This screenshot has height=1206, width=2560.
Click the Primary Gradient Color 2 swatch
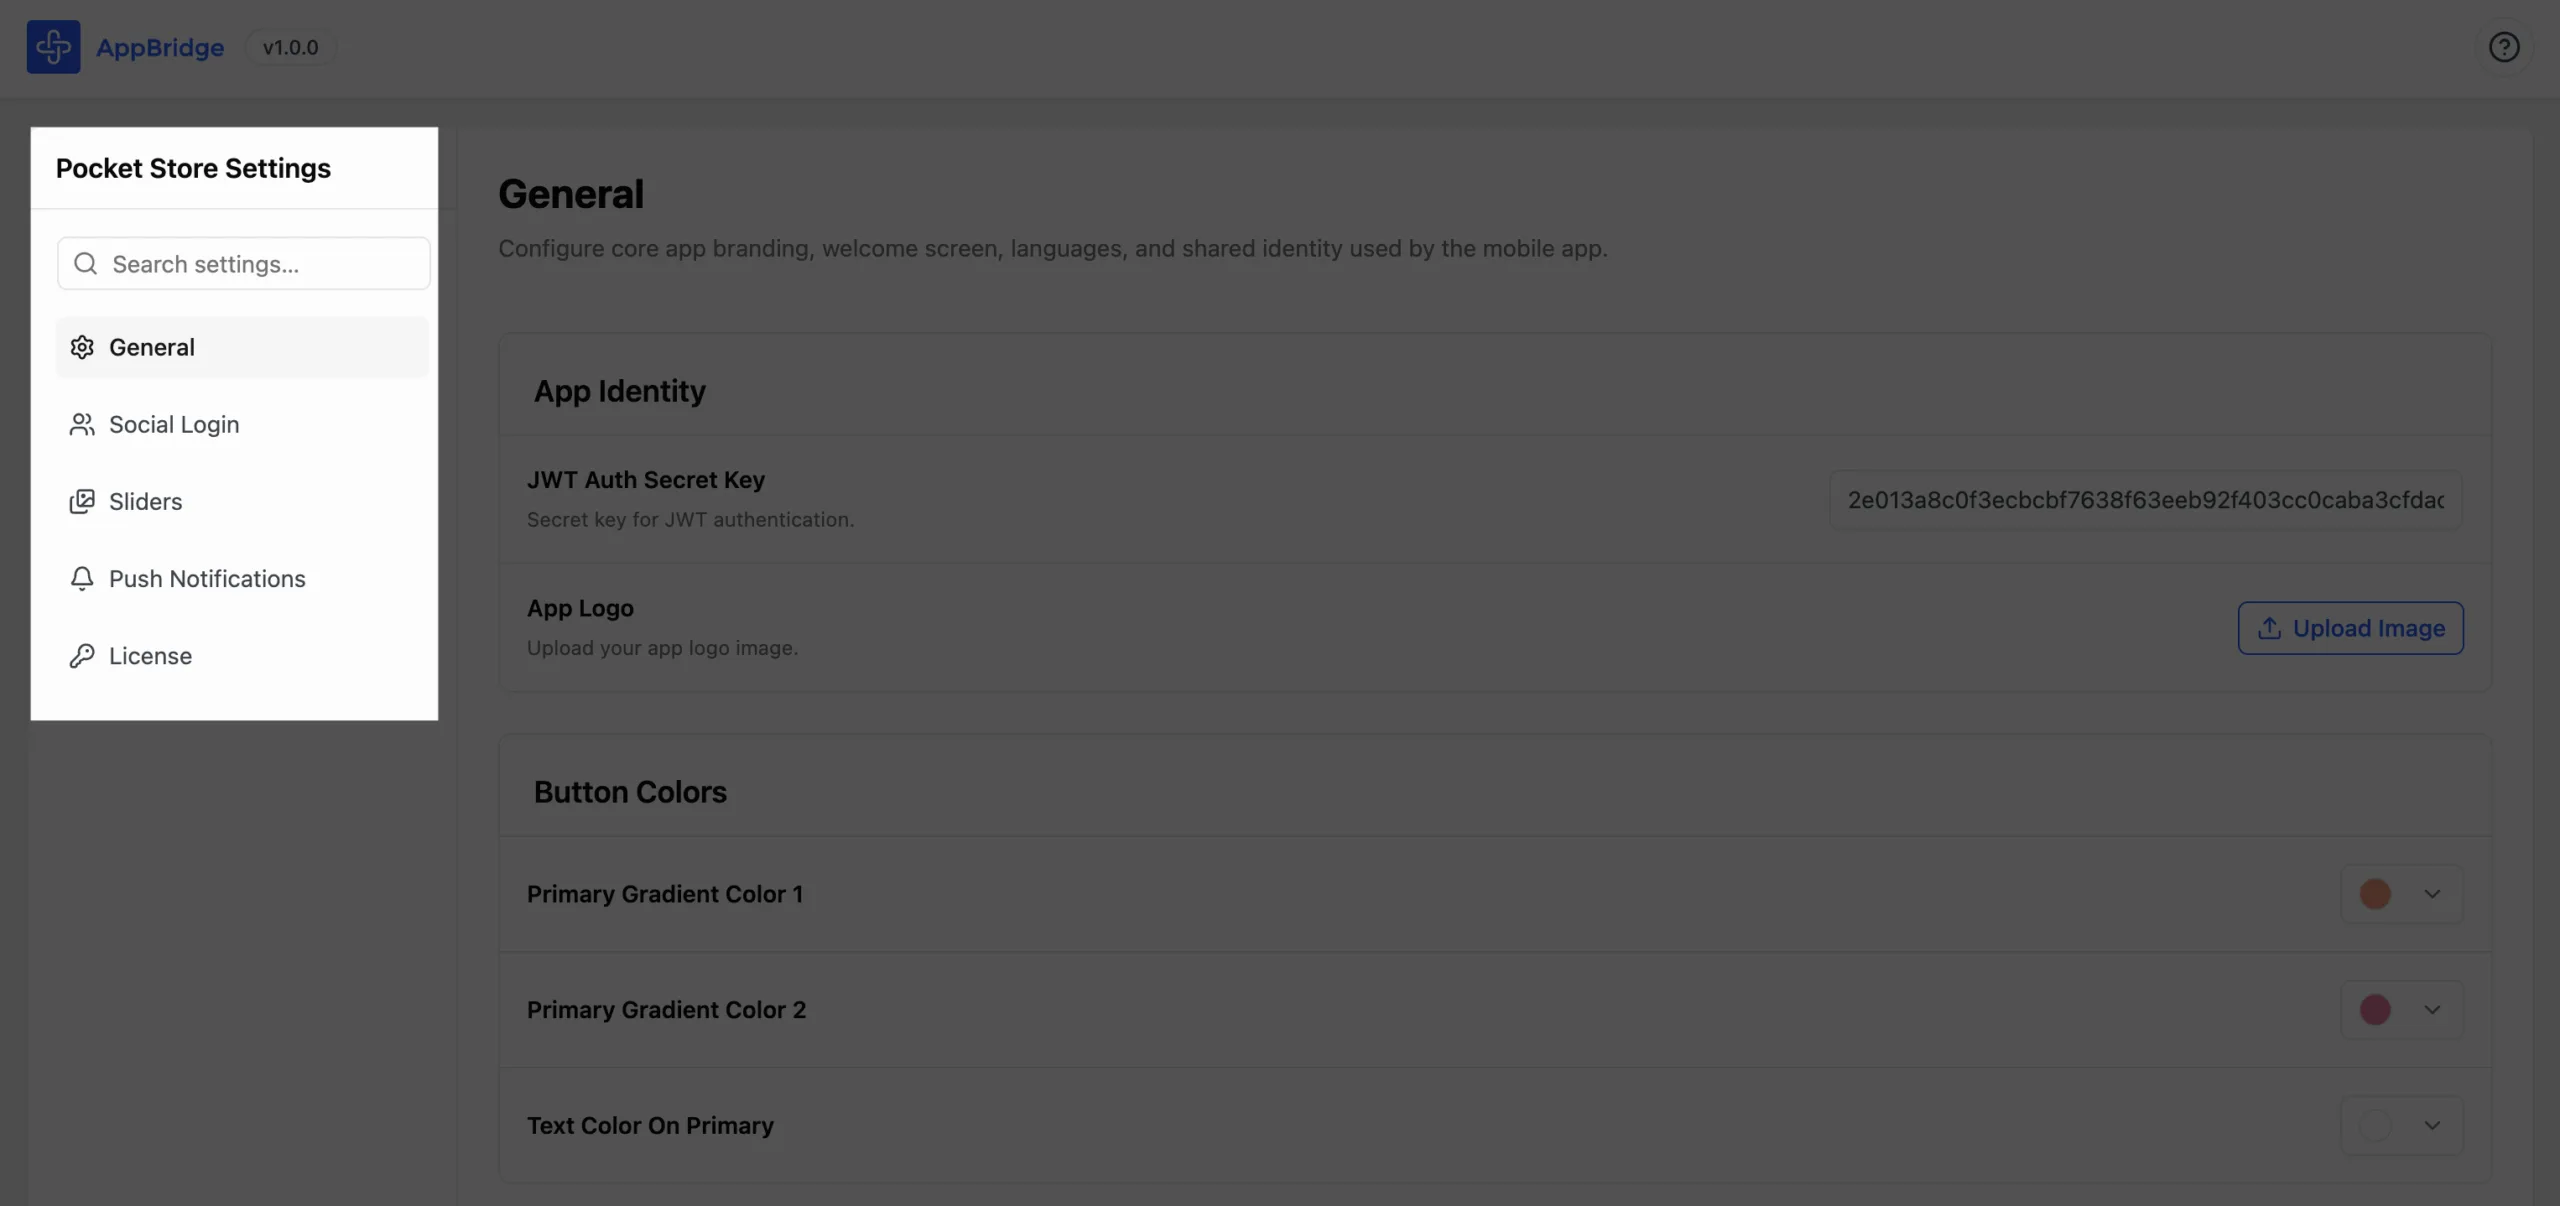pos(2375,1010)
